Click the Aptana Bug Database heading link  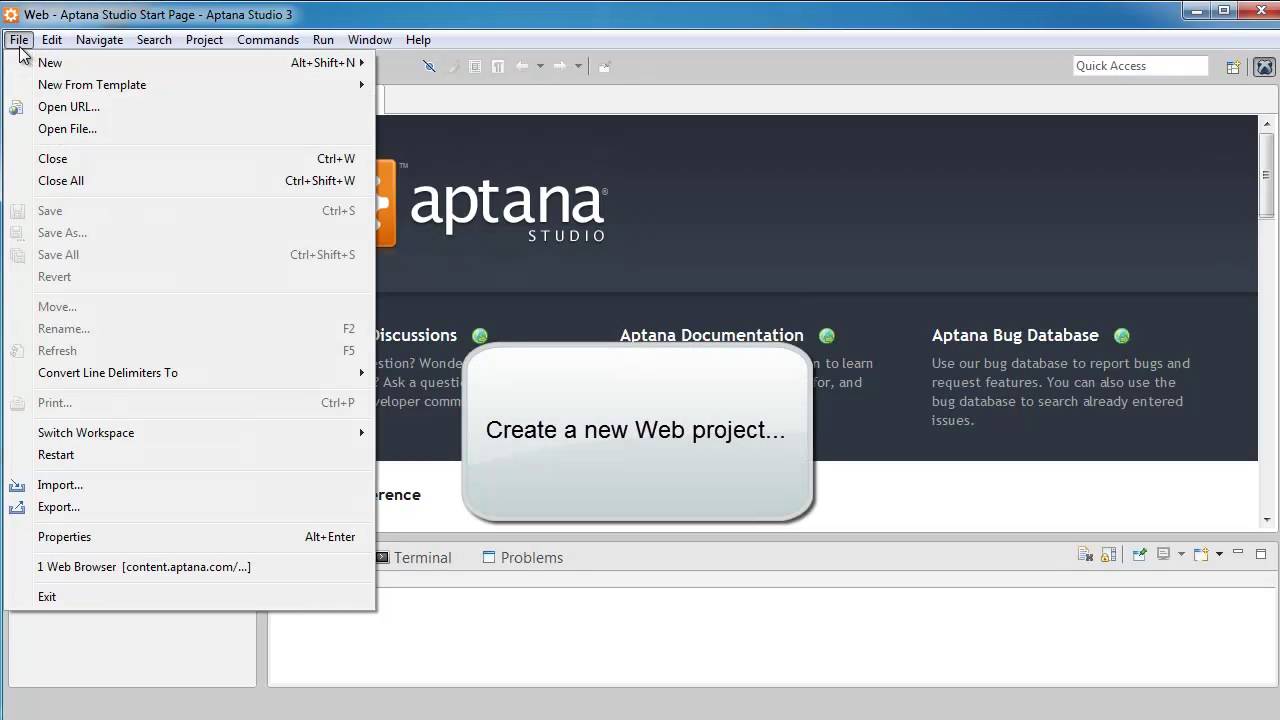point(1015,335)
